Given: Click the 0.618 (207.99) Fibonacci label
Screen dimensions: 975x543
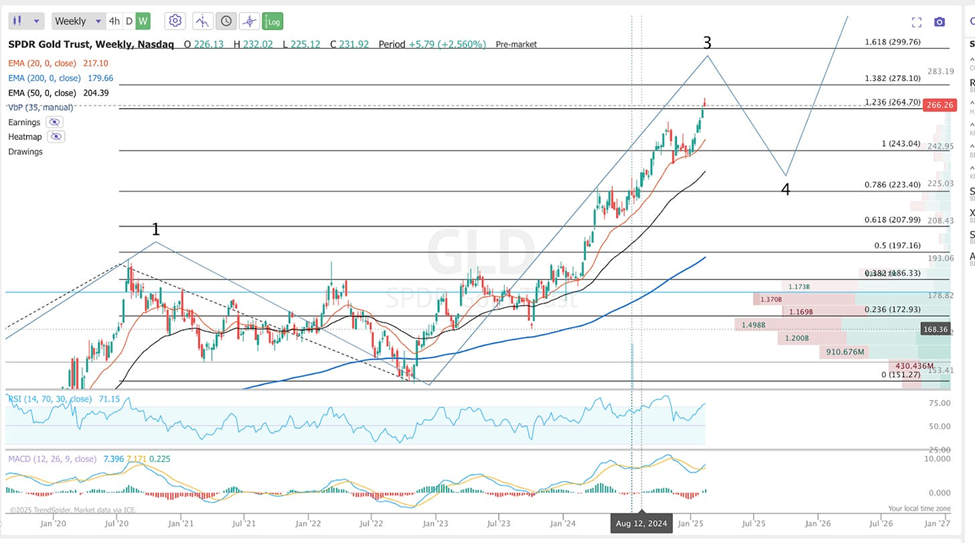Looking at the screenshot, I should [x=892, y=220].
